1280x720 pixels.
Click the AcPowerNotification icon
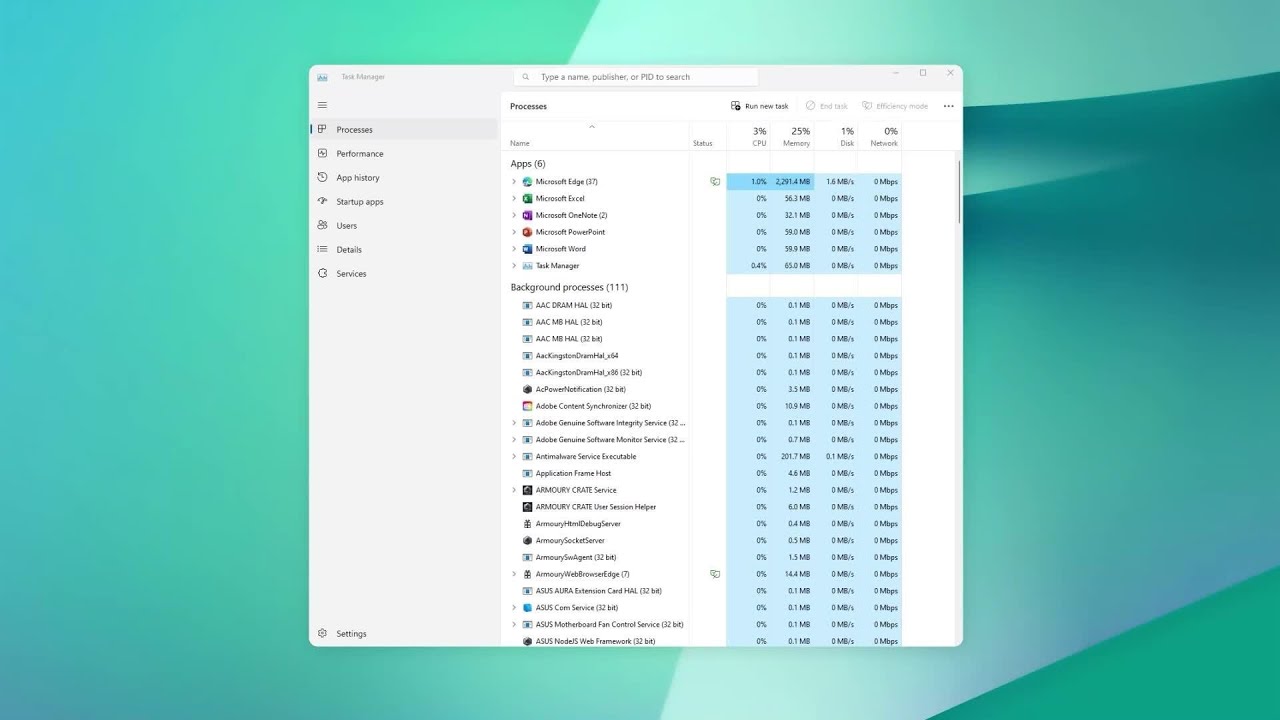(527, 389)
